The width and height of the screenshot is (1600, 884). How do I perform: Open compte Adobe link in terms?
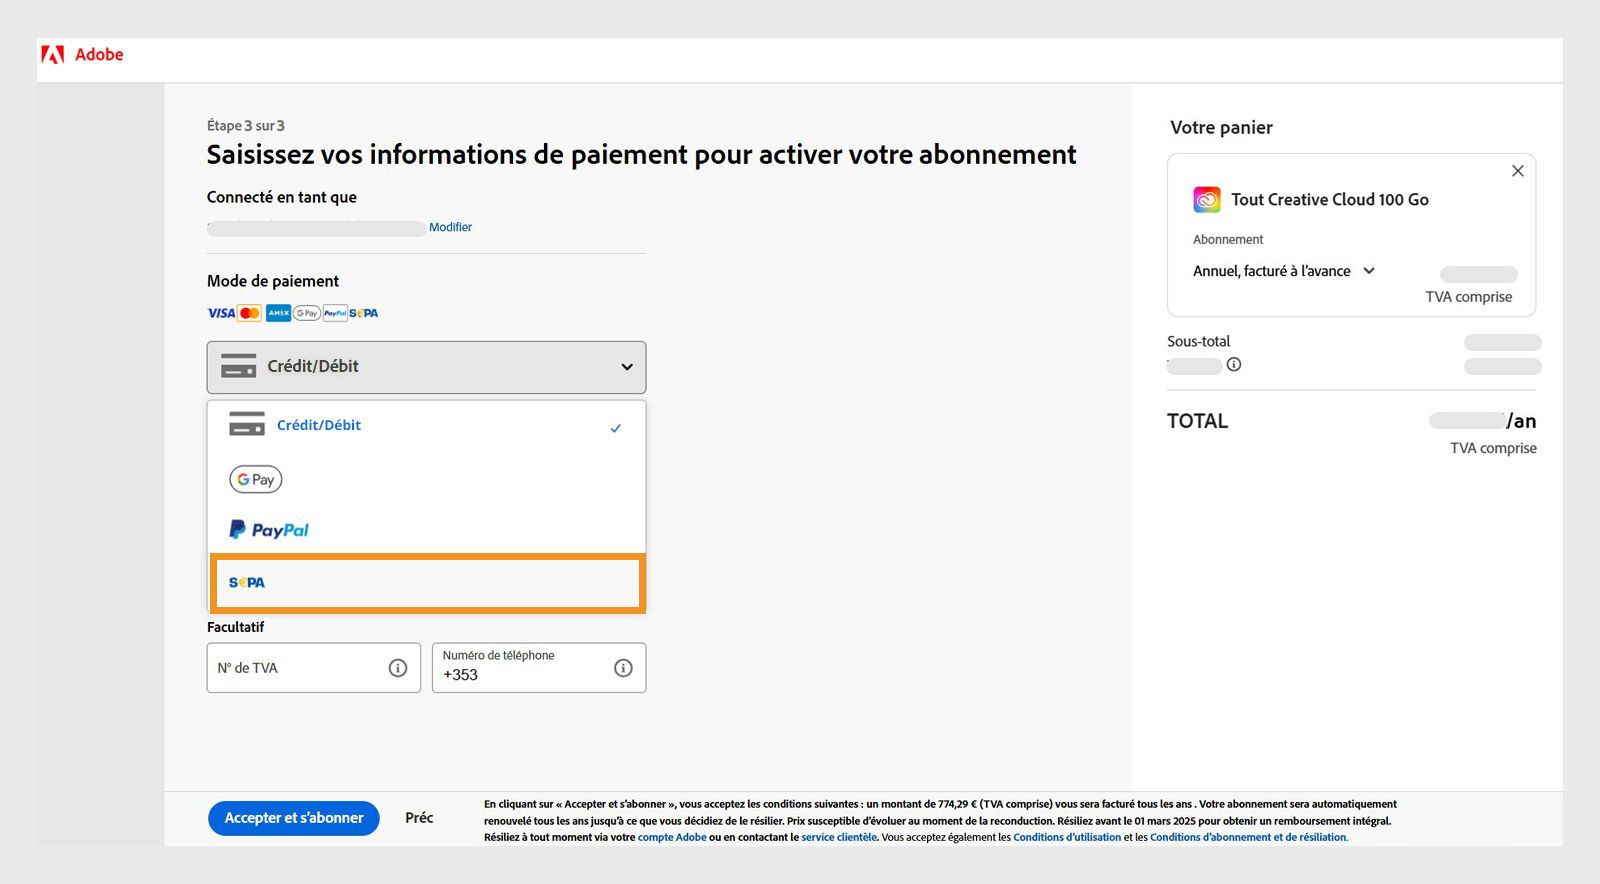(672, 838)
